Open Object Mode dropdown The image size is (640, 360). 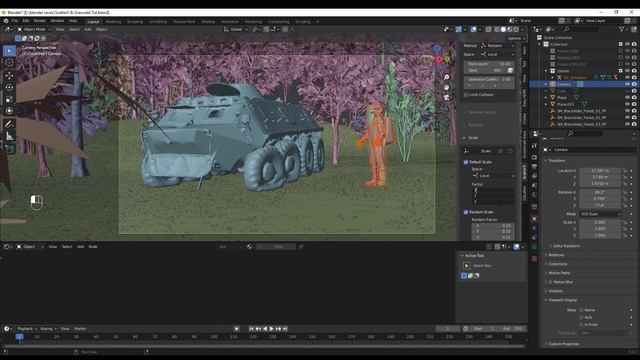[x=34, y=29]
